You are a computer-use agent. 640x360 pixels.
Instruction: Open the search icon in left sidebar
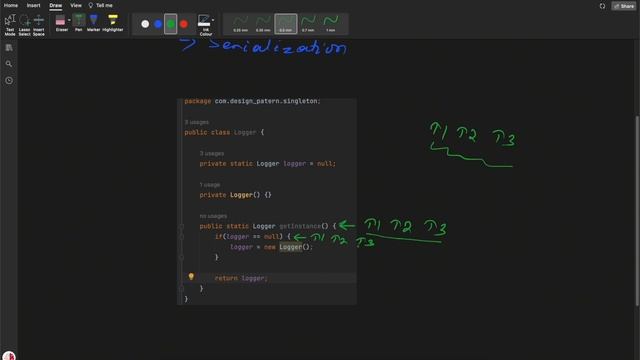(9, 64)
